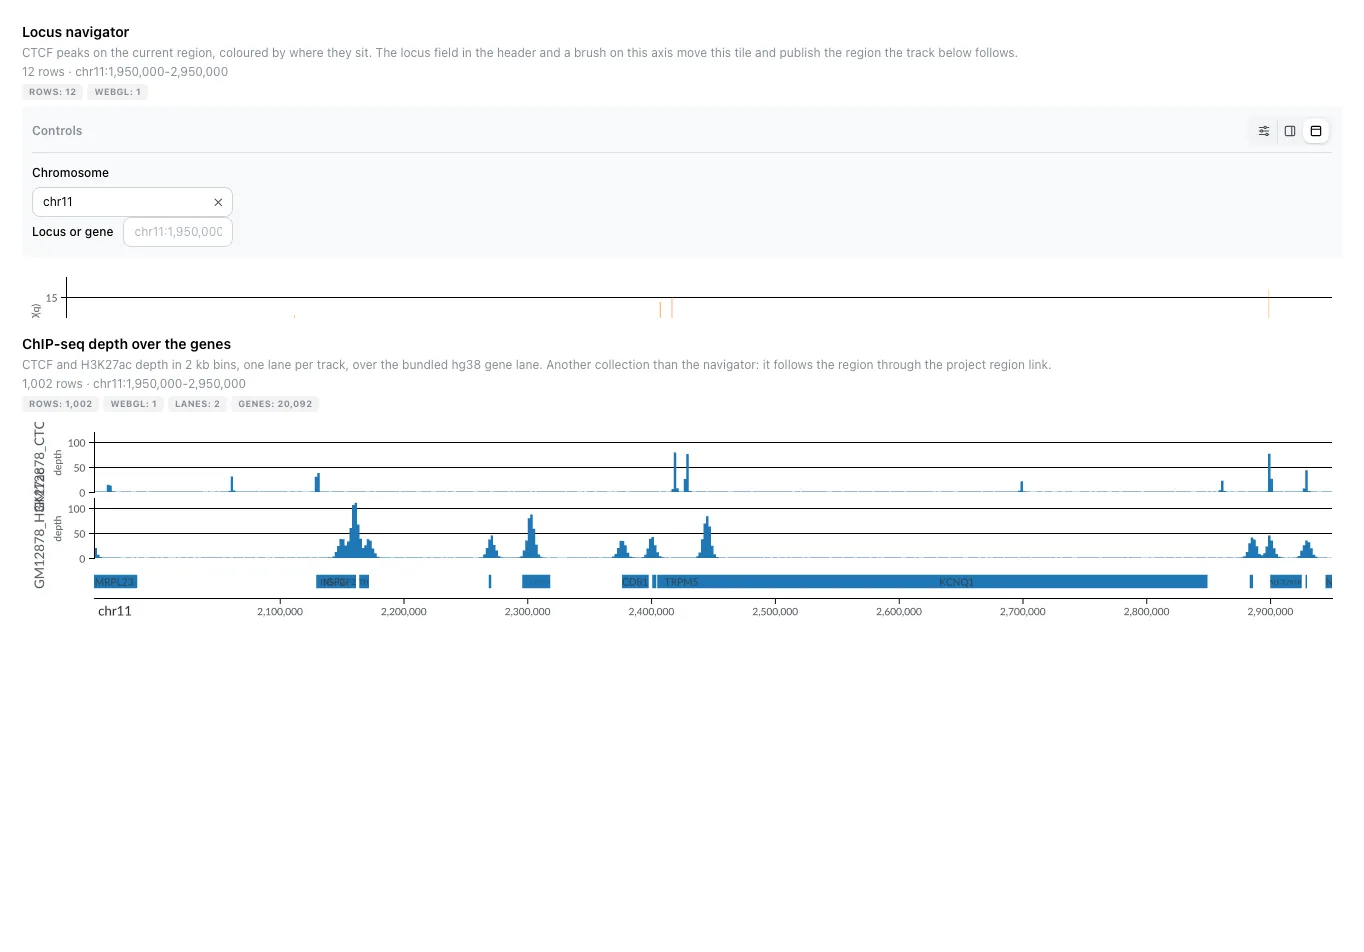Clear the chr11 chromosome selection
The width and height of the screenshot is (1364, 952).
218,202
